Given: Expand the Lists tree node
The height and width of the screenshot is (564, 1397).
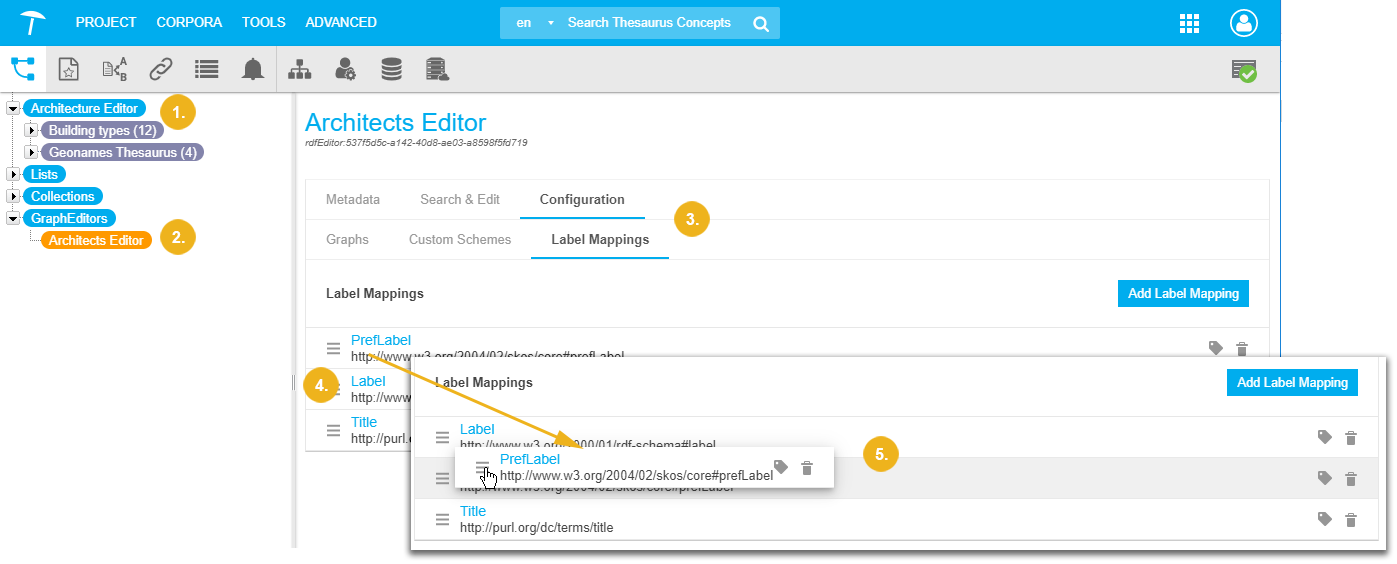Looking at the screenshot, I should (x=13, y=174).
